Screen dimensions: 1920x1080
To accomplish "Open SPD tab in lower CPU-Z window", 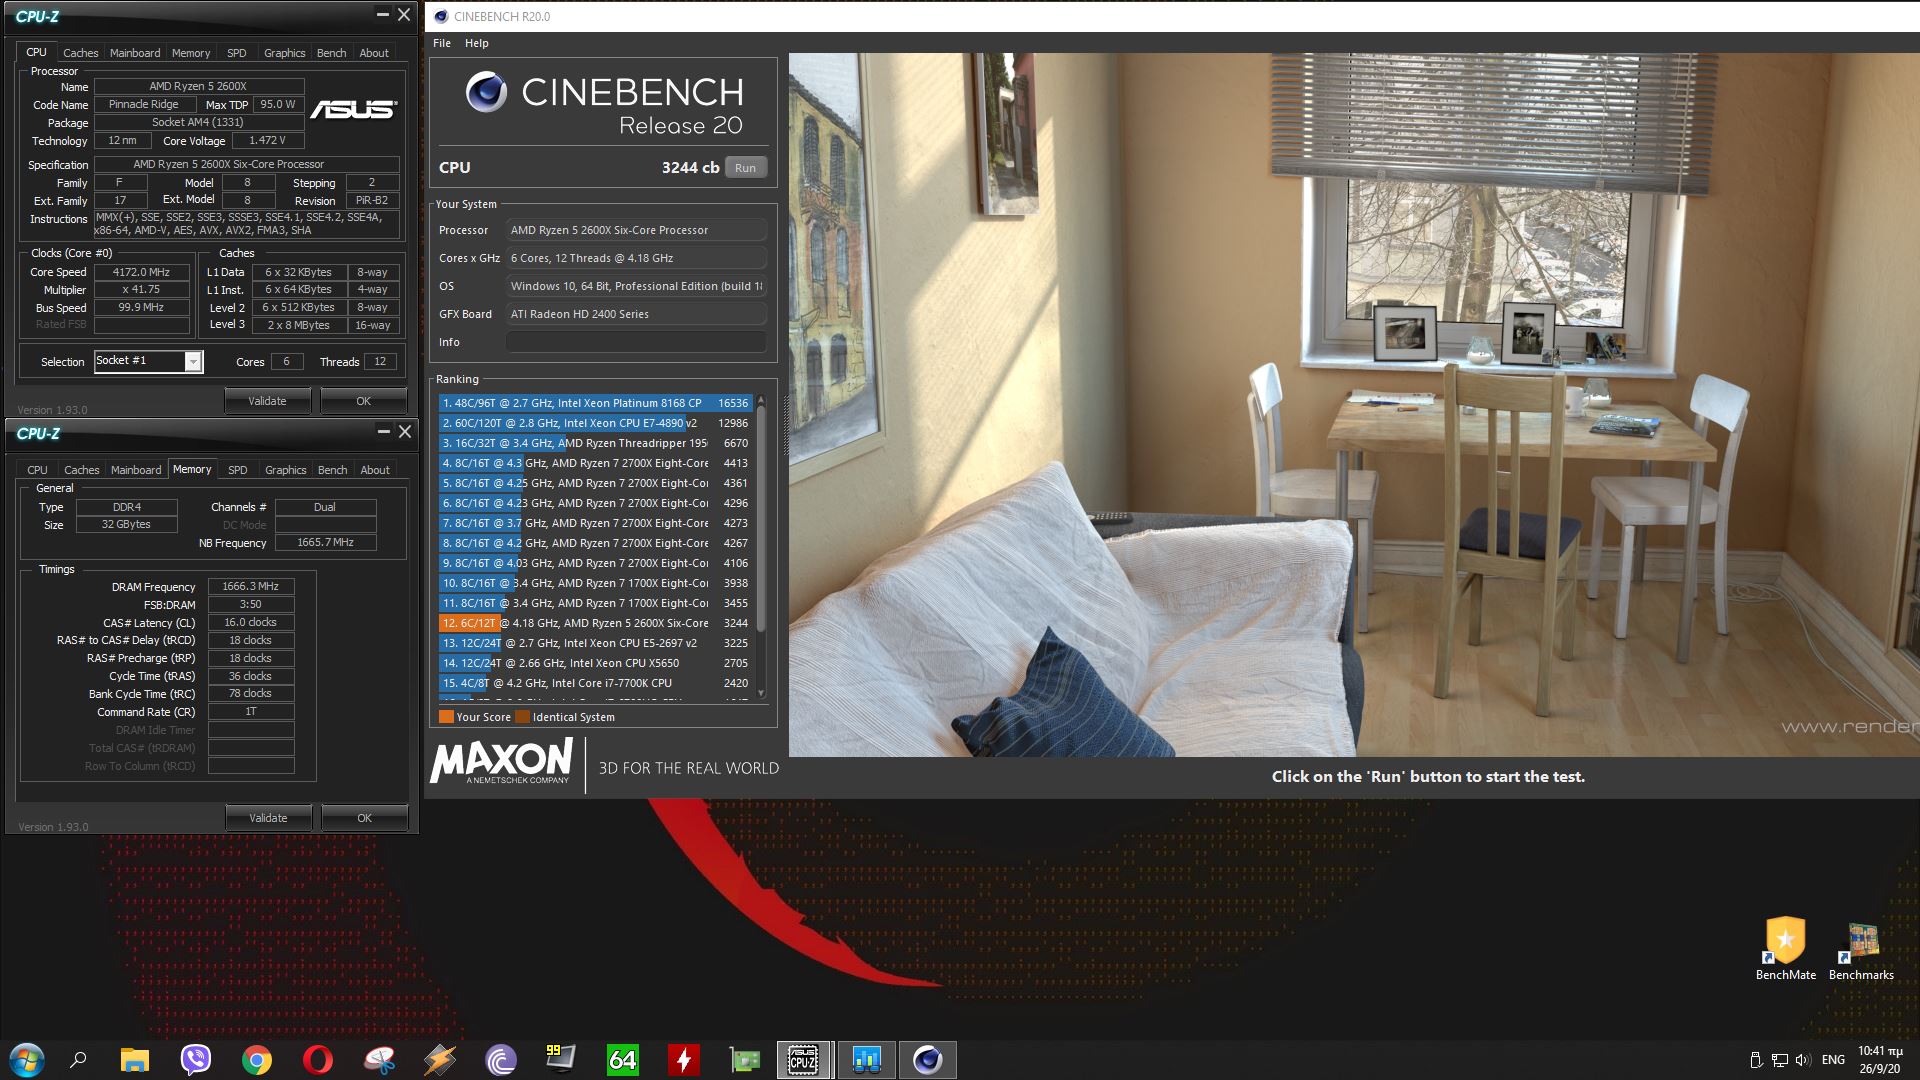I will (x=238, y=470).
